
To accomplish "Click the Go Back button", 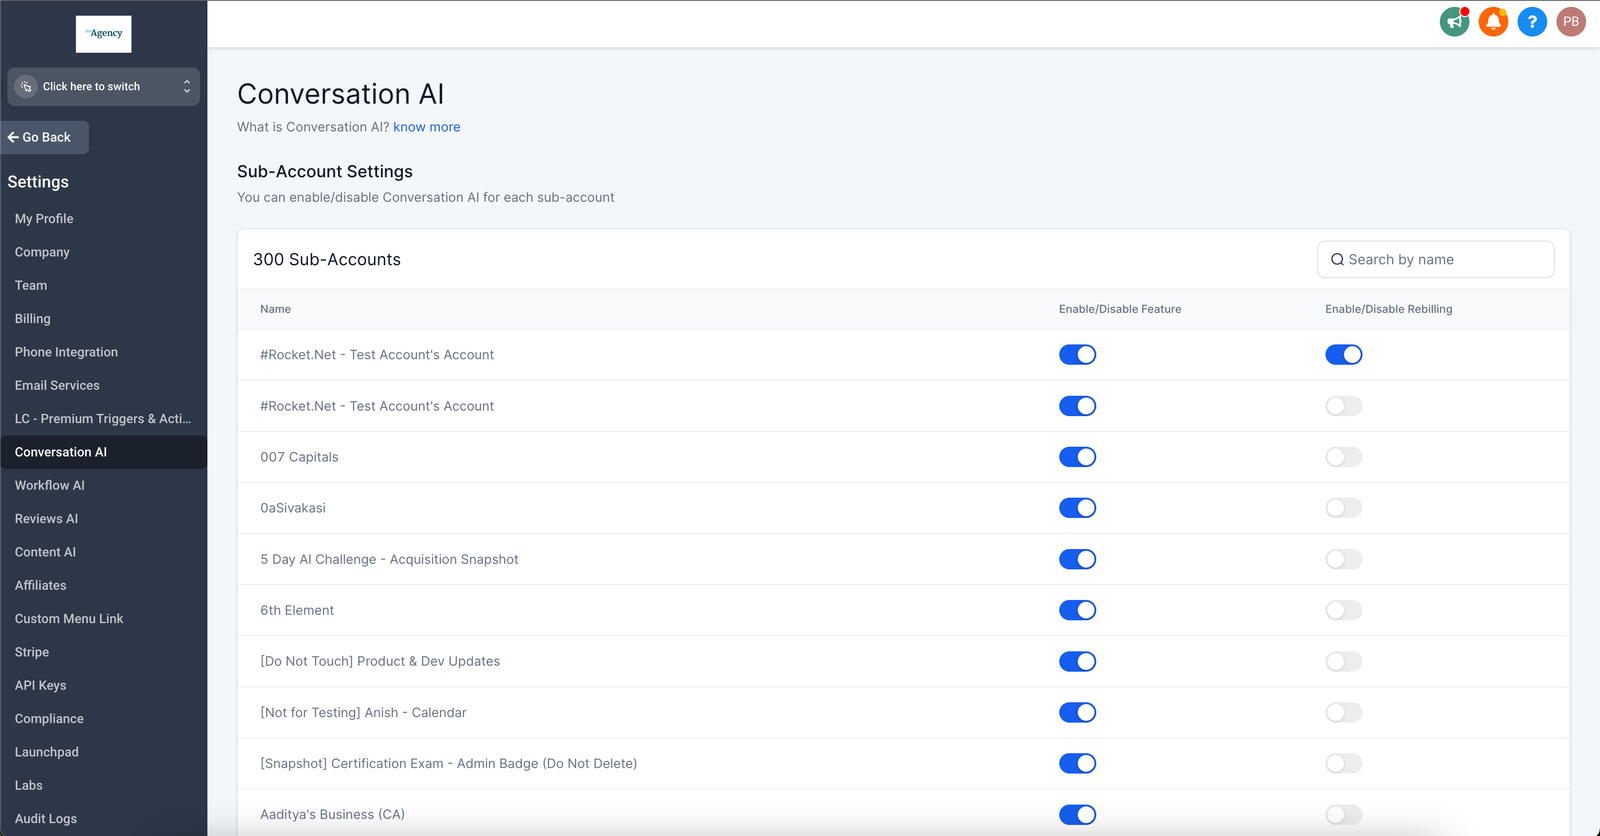I will pos(46,137).
